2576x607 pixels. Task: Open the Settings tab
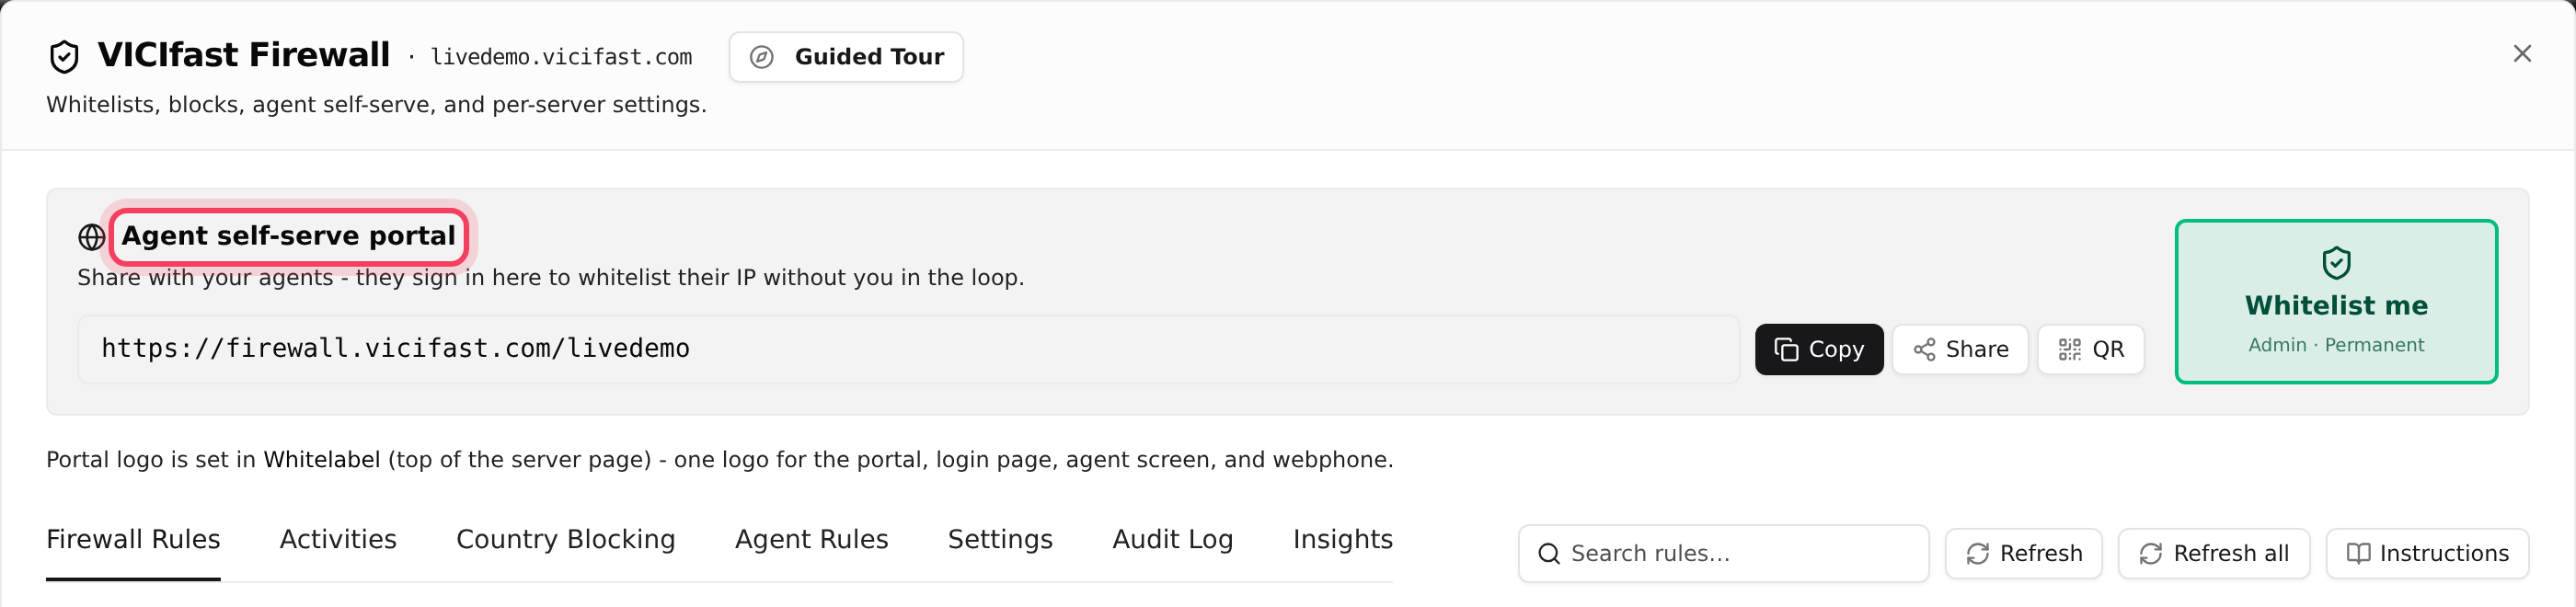pyautogui.click(x=1000, y=540)
